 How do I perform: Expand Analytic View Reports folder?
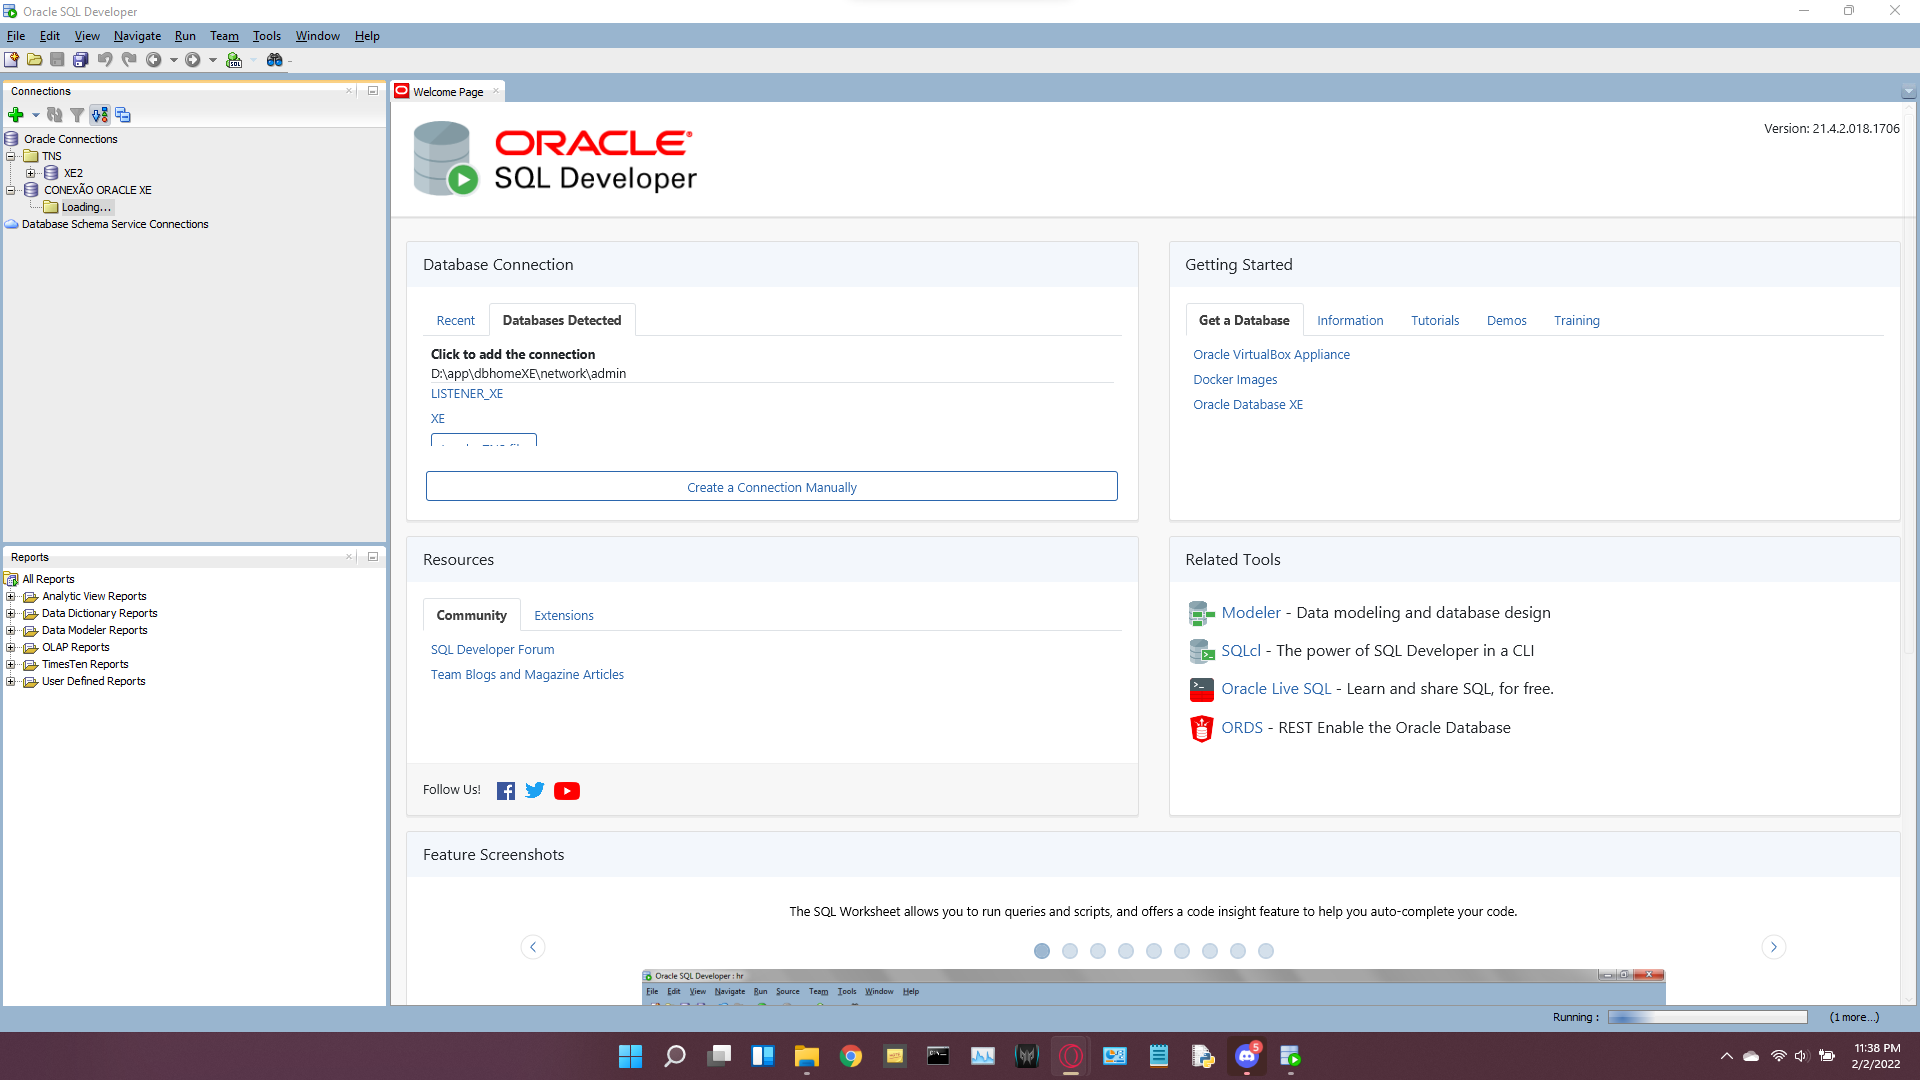pos(11,596)
